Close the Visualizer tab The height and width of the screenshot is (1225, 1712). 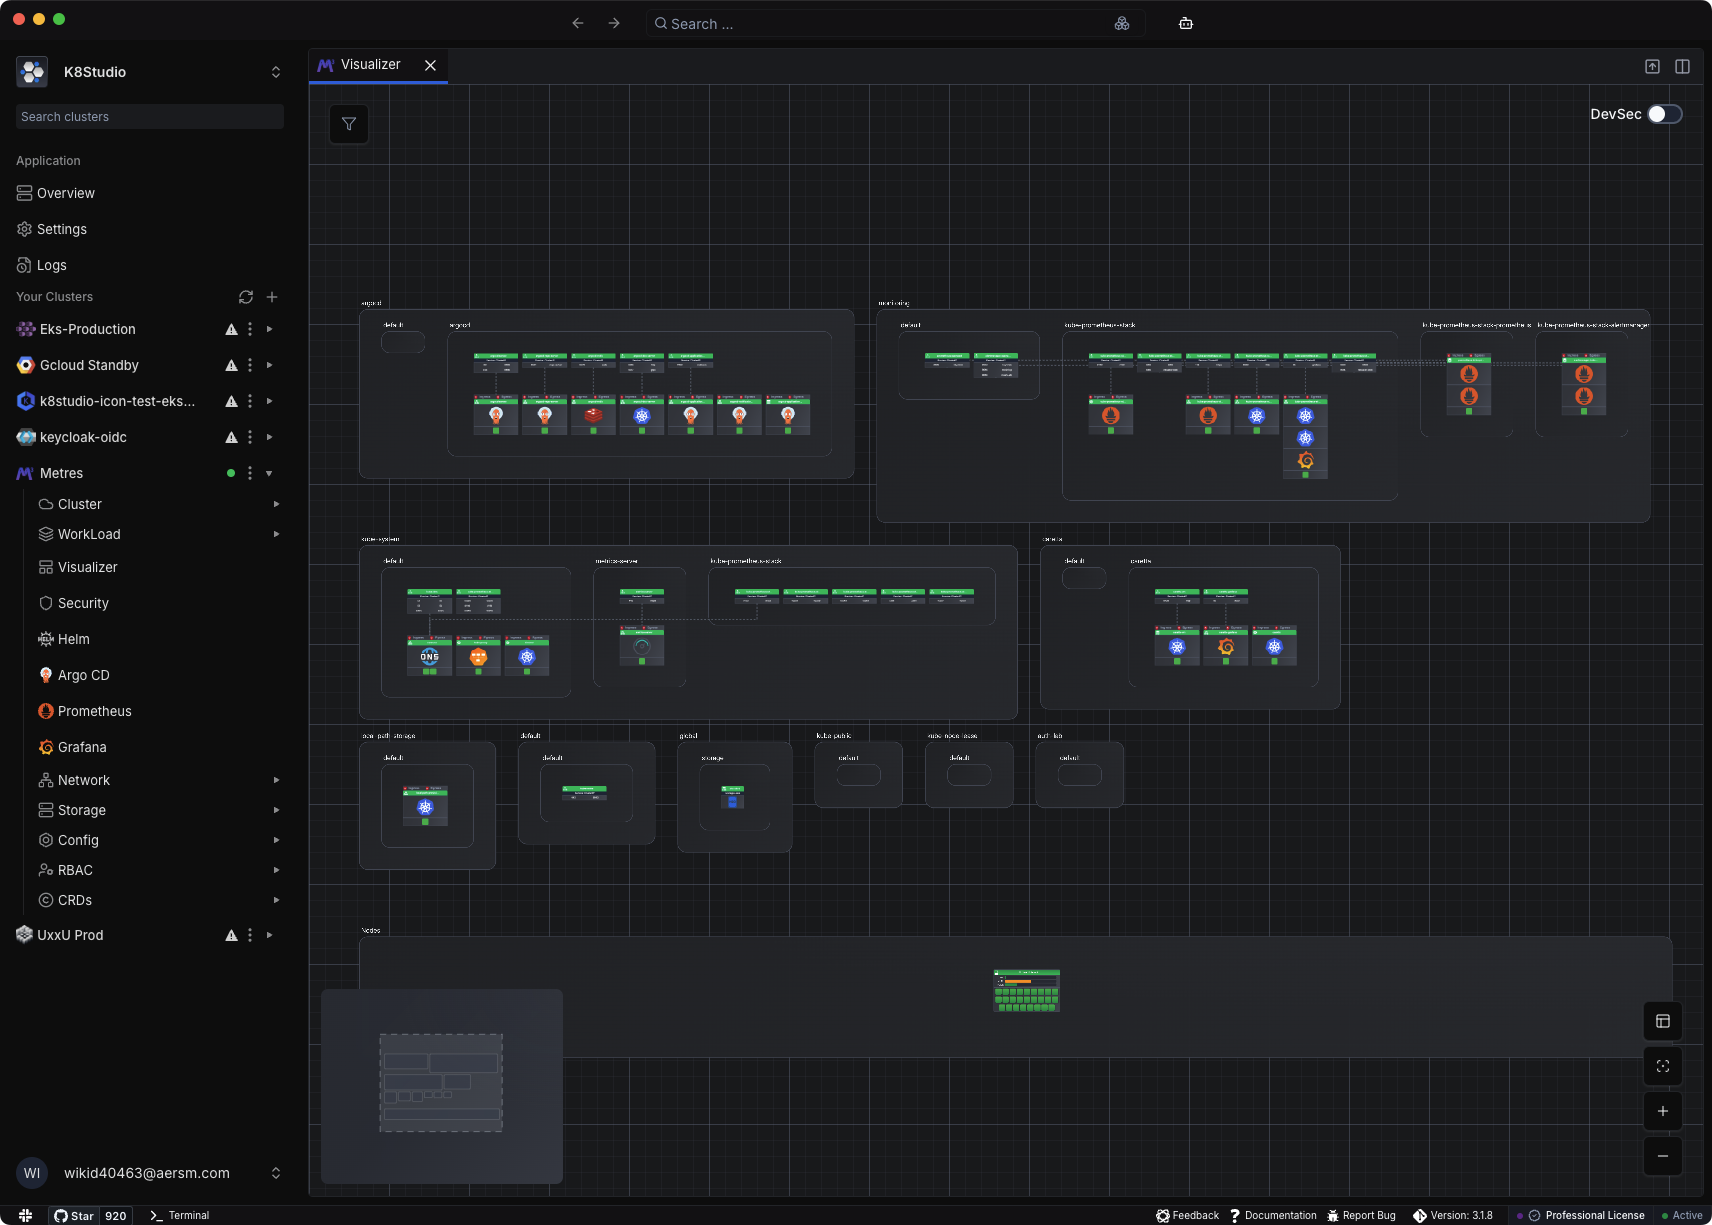click(x=430, y=65)
